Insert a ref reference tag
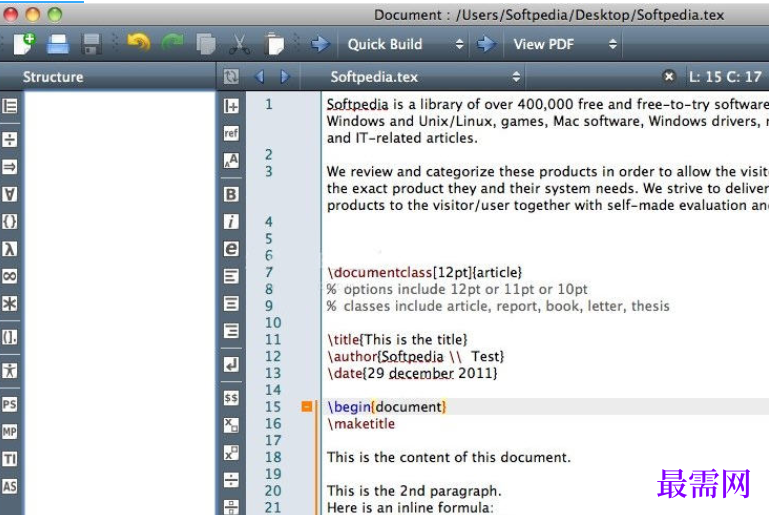Screen dimensions: 769x515 coord(231,133)
